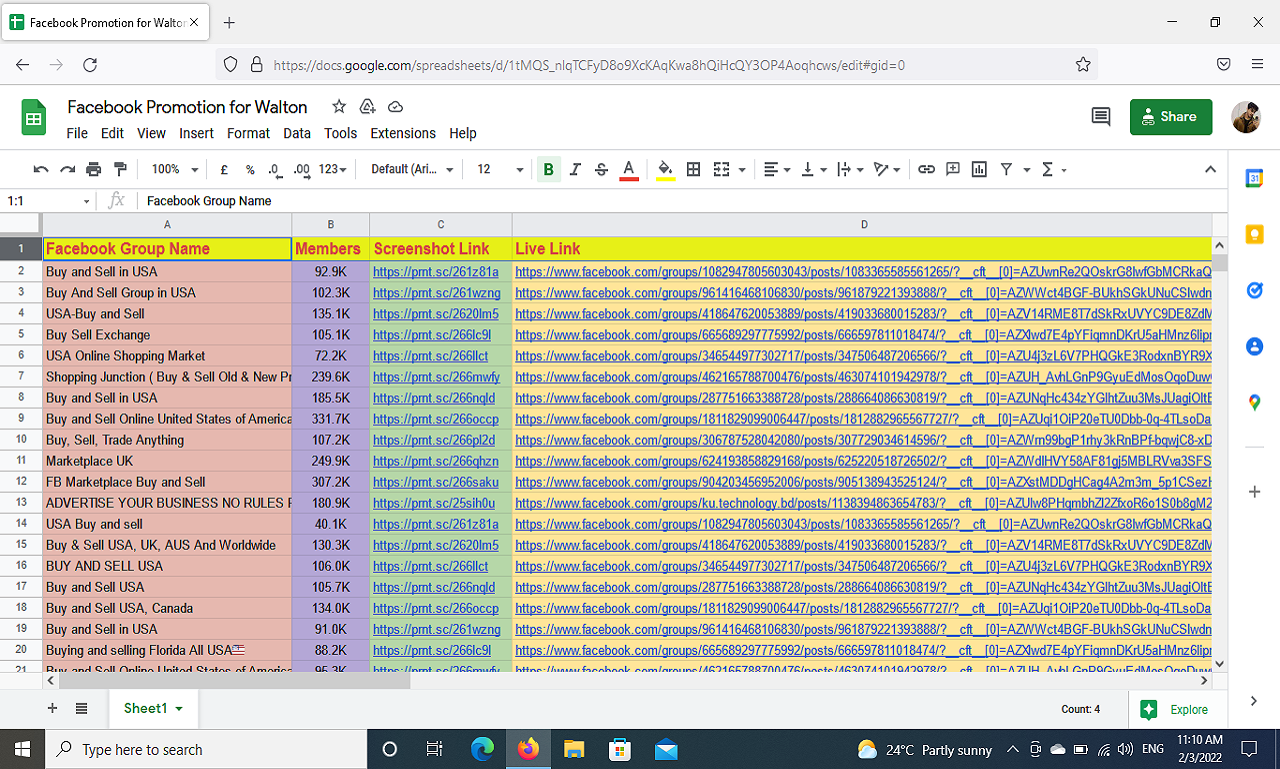
Task: Increase decimal places
Action: click(302, 170)
